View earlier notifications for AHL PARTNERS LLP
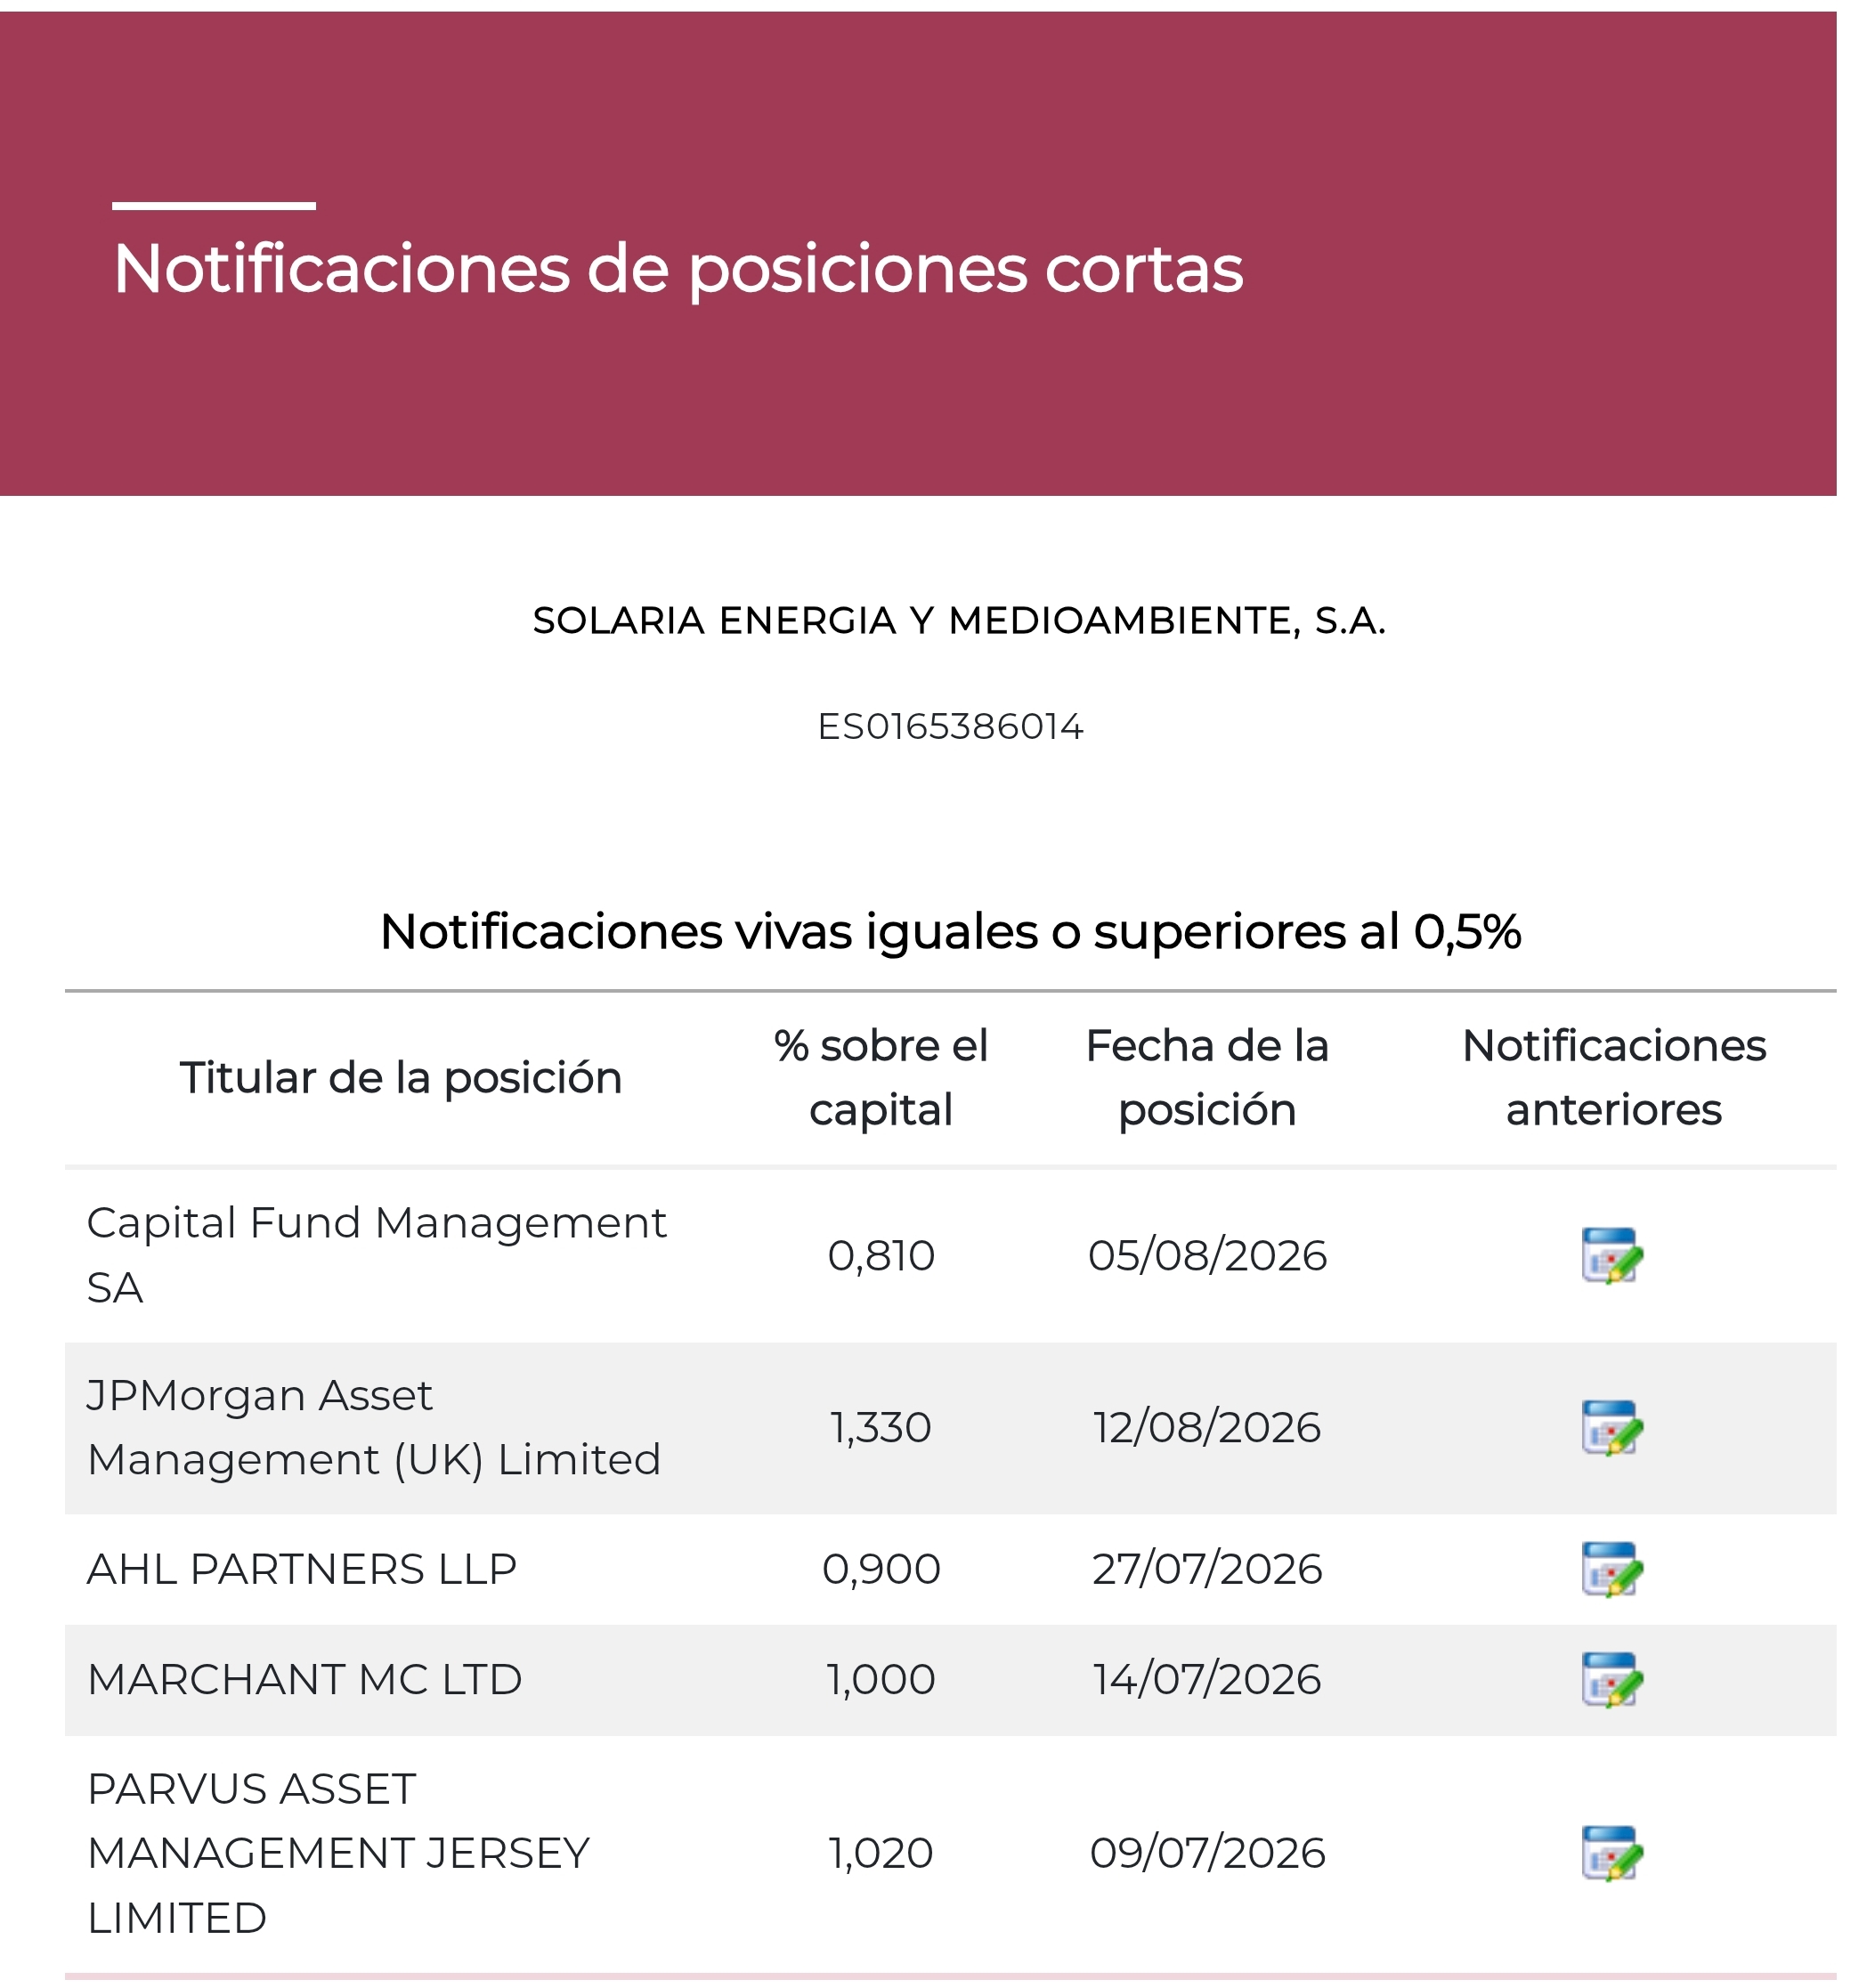Screen dimensions: 1875x1988 [1612, 1570]
